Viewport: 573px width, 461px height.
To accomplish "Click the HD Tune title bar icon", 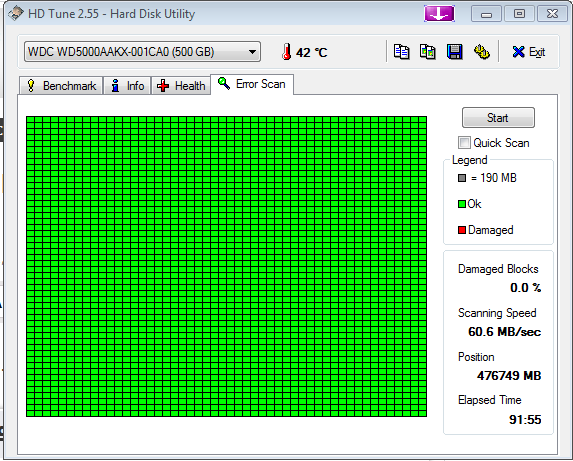I will click(16, 14).
